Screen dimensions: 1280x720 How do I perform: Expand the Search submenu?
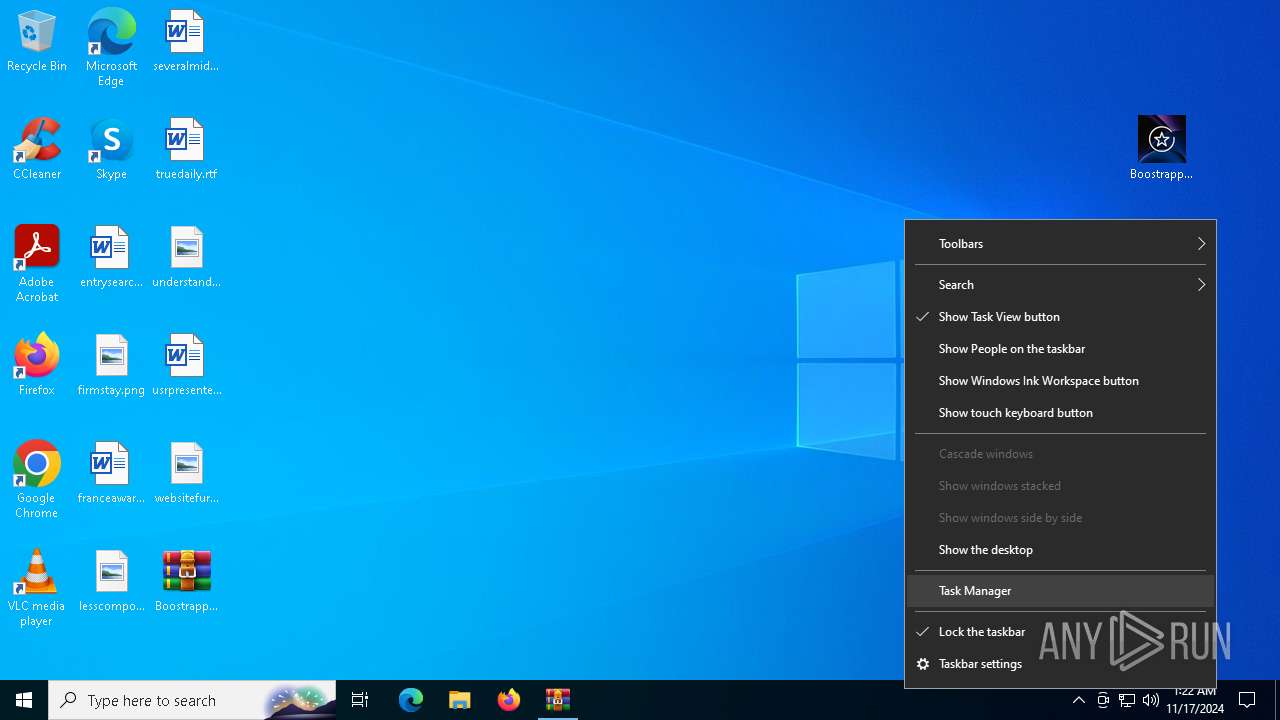1060,285
